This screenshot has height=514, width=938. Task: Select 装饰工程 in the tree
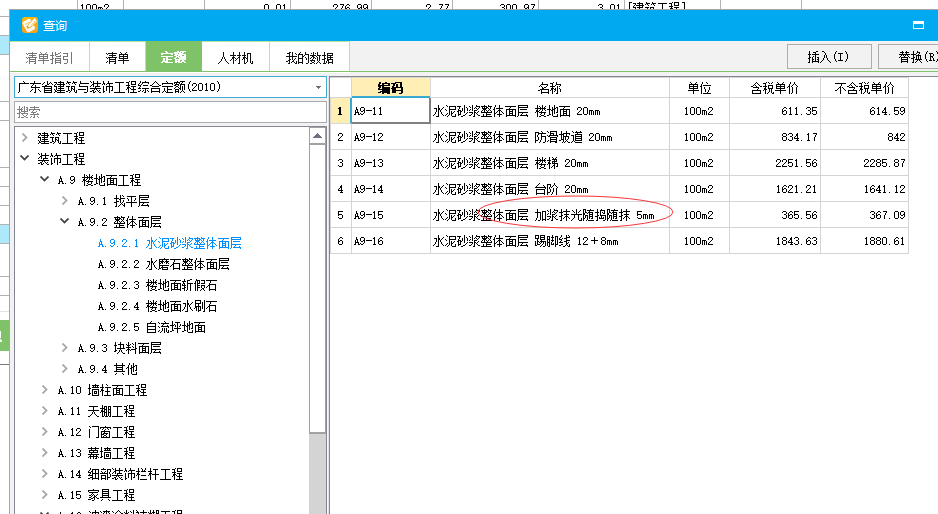61,159
